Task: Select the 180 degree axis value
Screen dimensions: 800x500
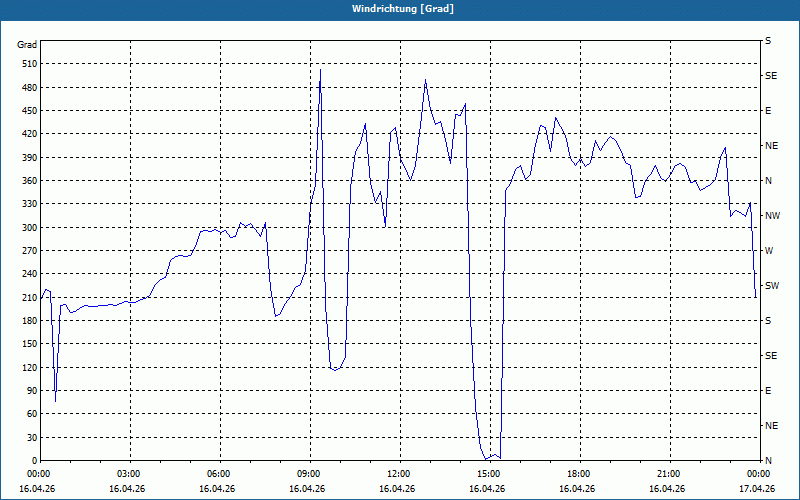Action: tap(29, 321)
